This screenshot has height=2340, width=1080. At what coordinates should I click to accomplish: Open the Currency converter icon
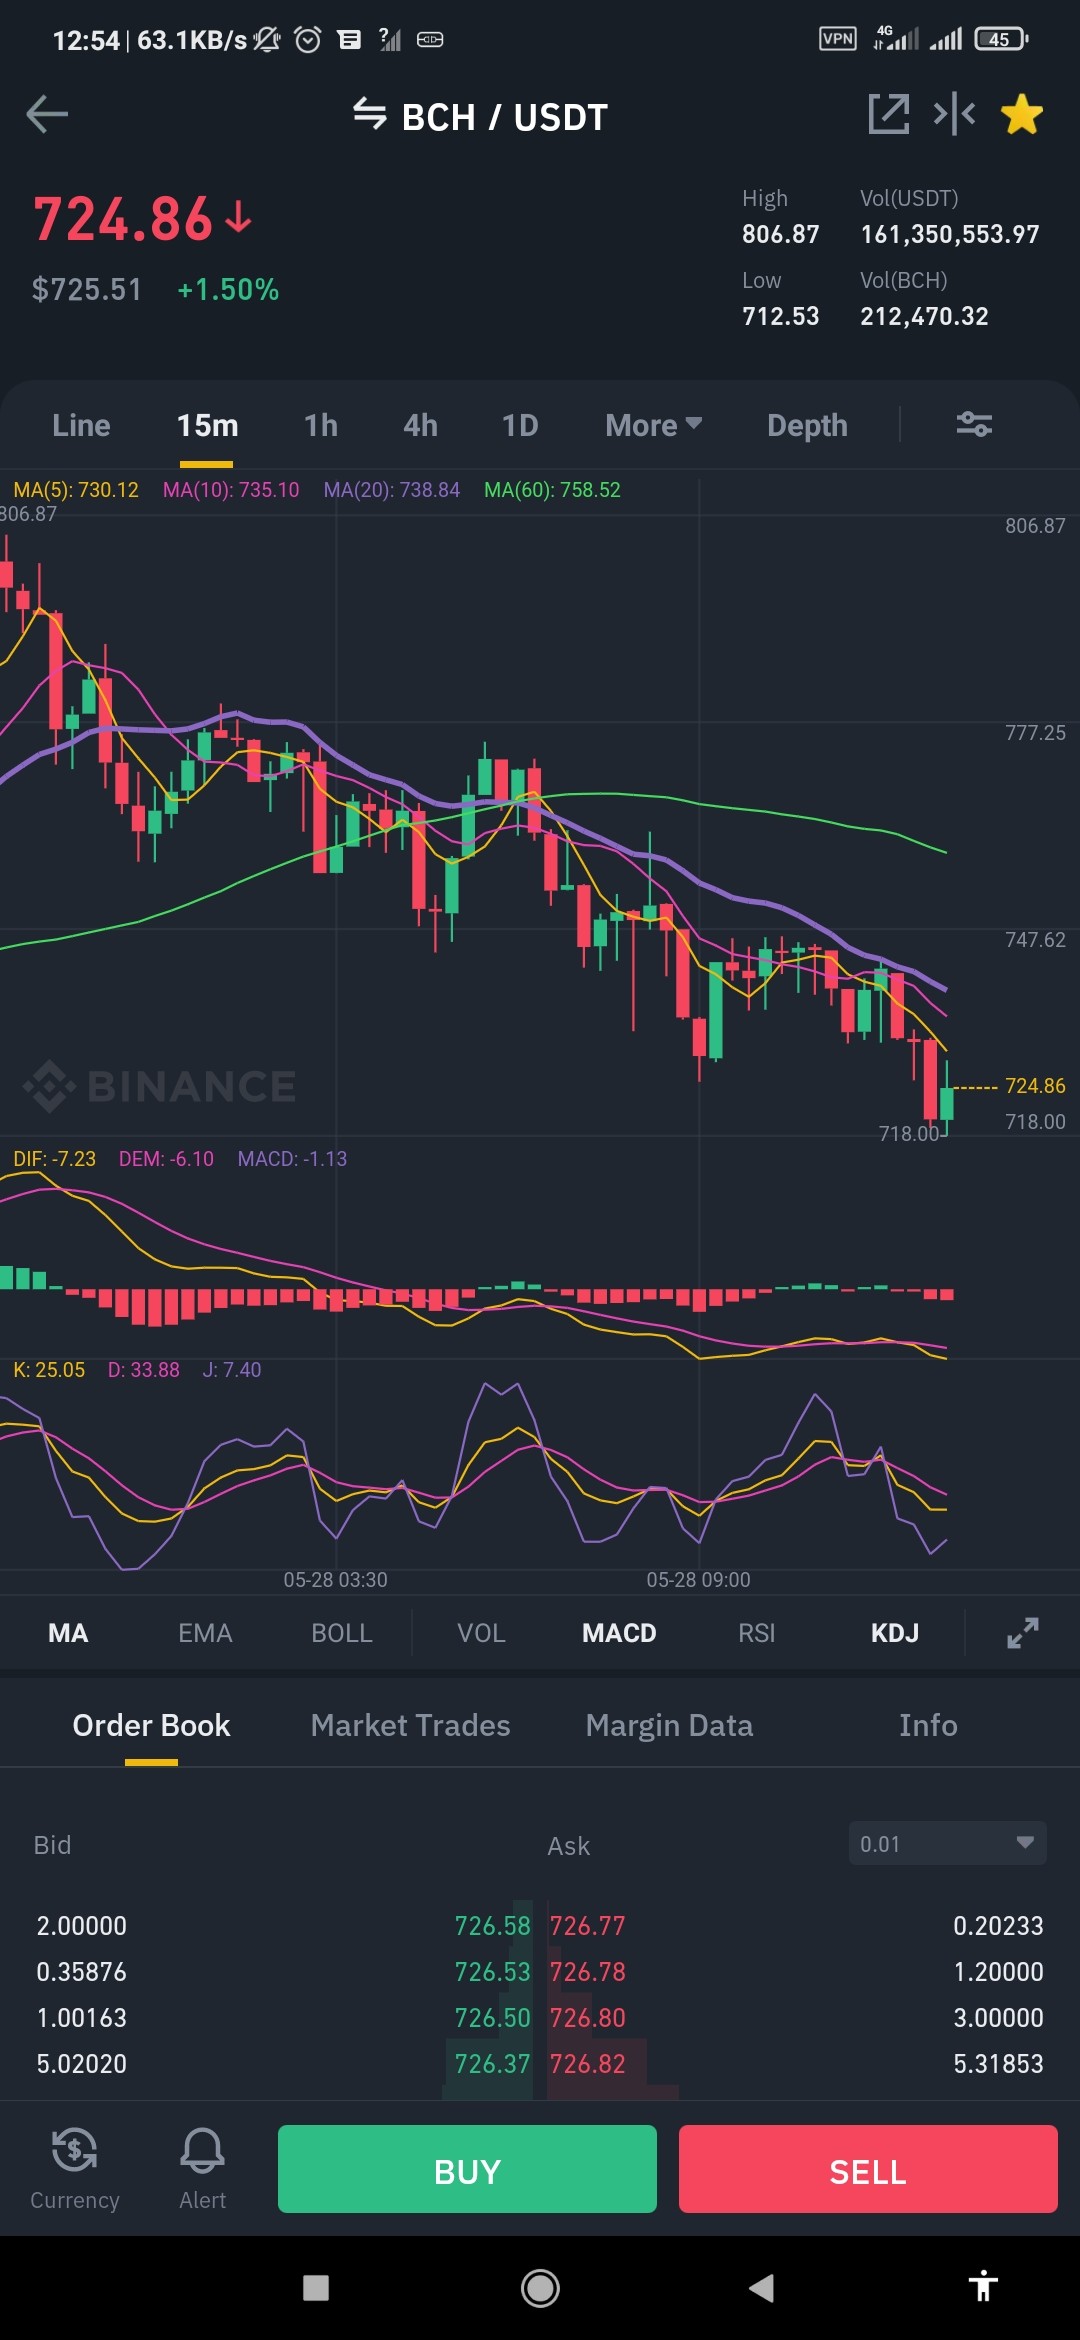pos(74,2167)
